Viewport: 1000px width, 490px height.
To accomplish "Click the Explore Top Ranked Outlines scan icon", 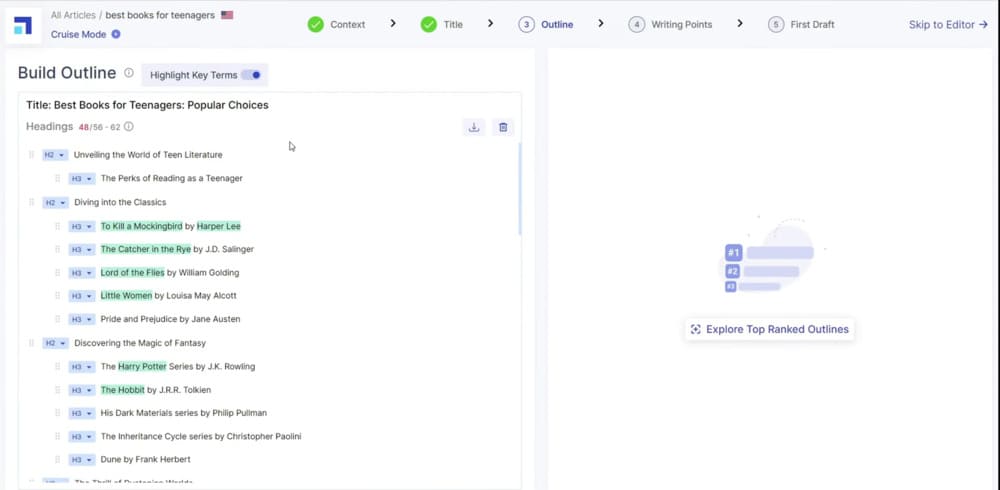I will (x=696, y=329).
